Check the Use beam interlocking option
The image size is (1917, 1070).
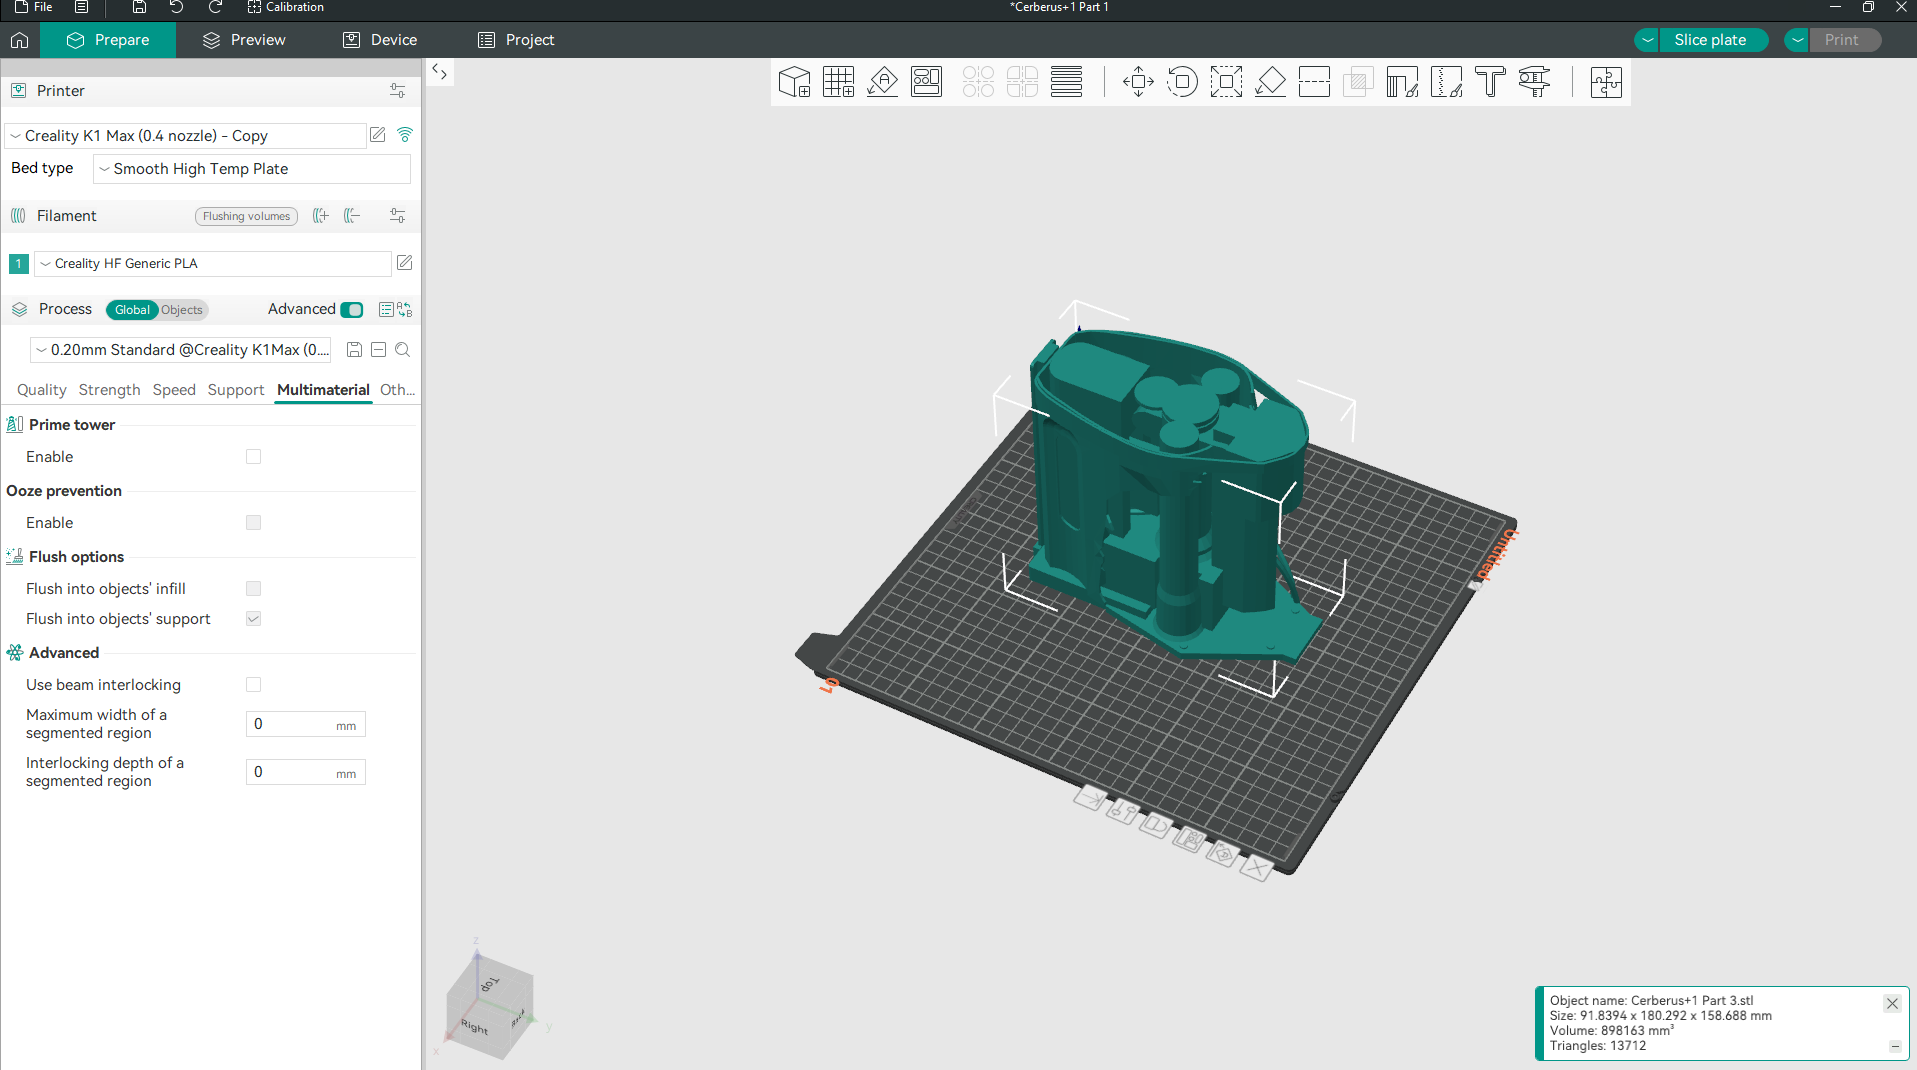[x=253, y=685]
